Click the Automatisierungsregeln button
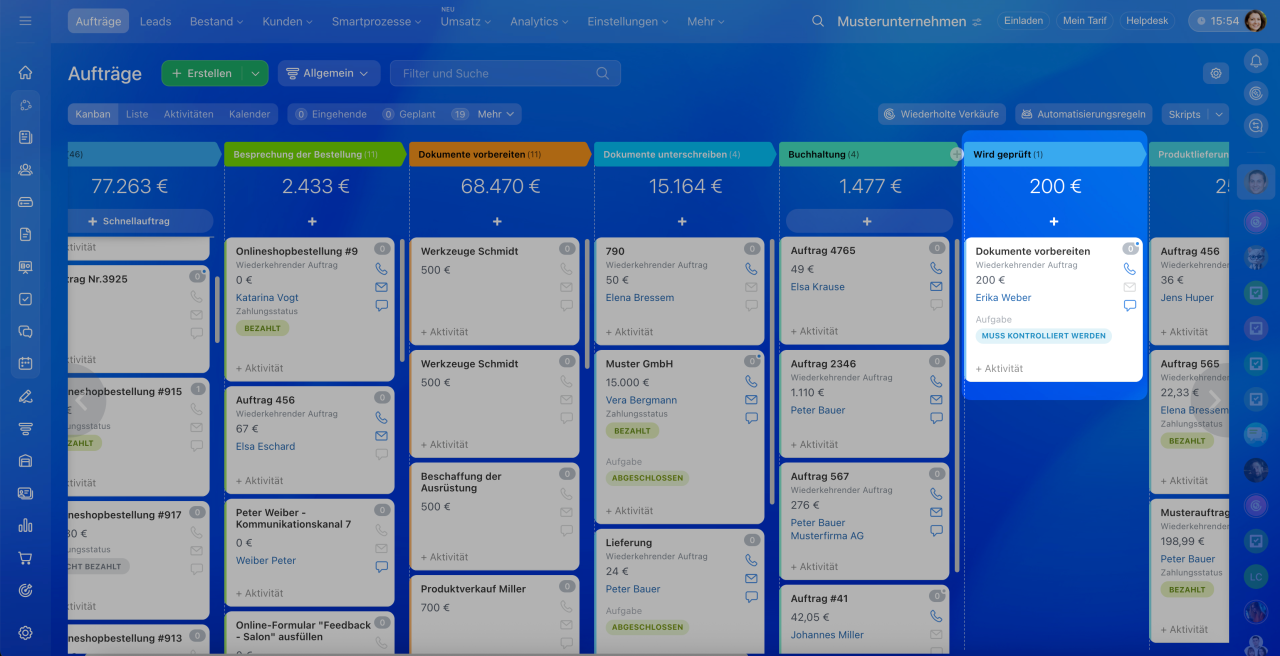 [1083, 114]
